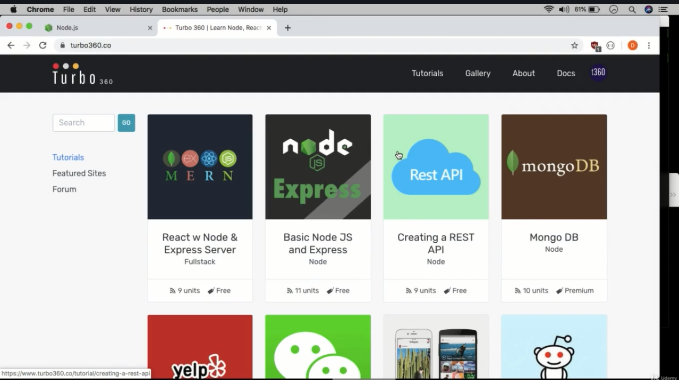Open Chrome three-dot menu
Screen dimensions: 679x380
point(649,45)
